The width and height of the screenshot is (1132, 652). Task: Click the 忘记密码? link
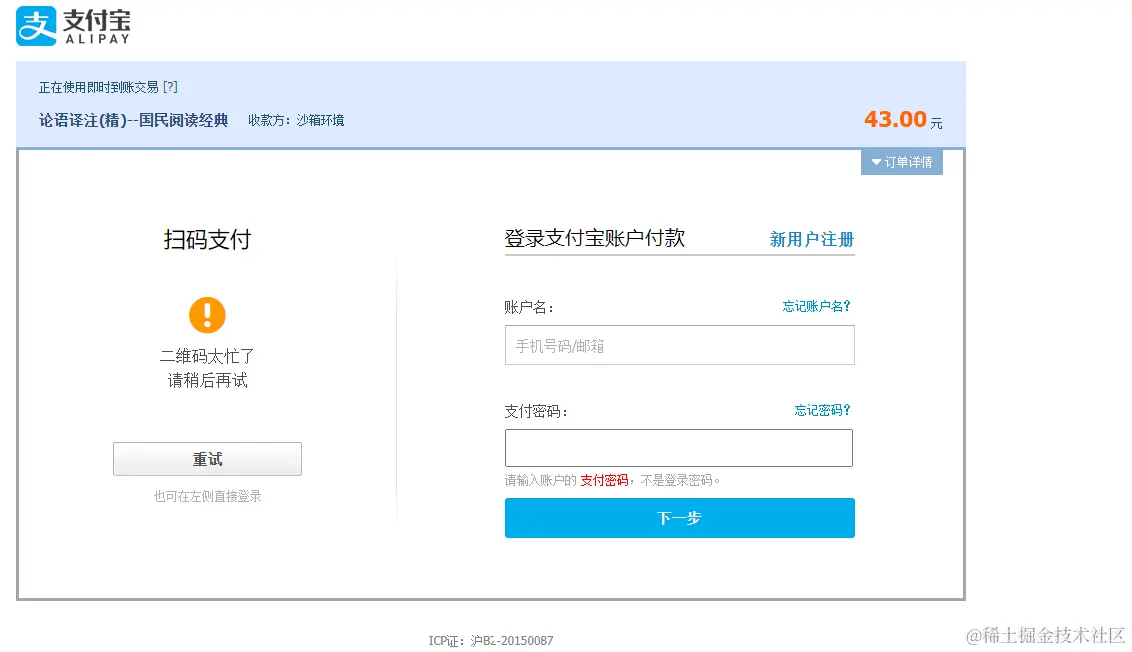tap(822, 410)
